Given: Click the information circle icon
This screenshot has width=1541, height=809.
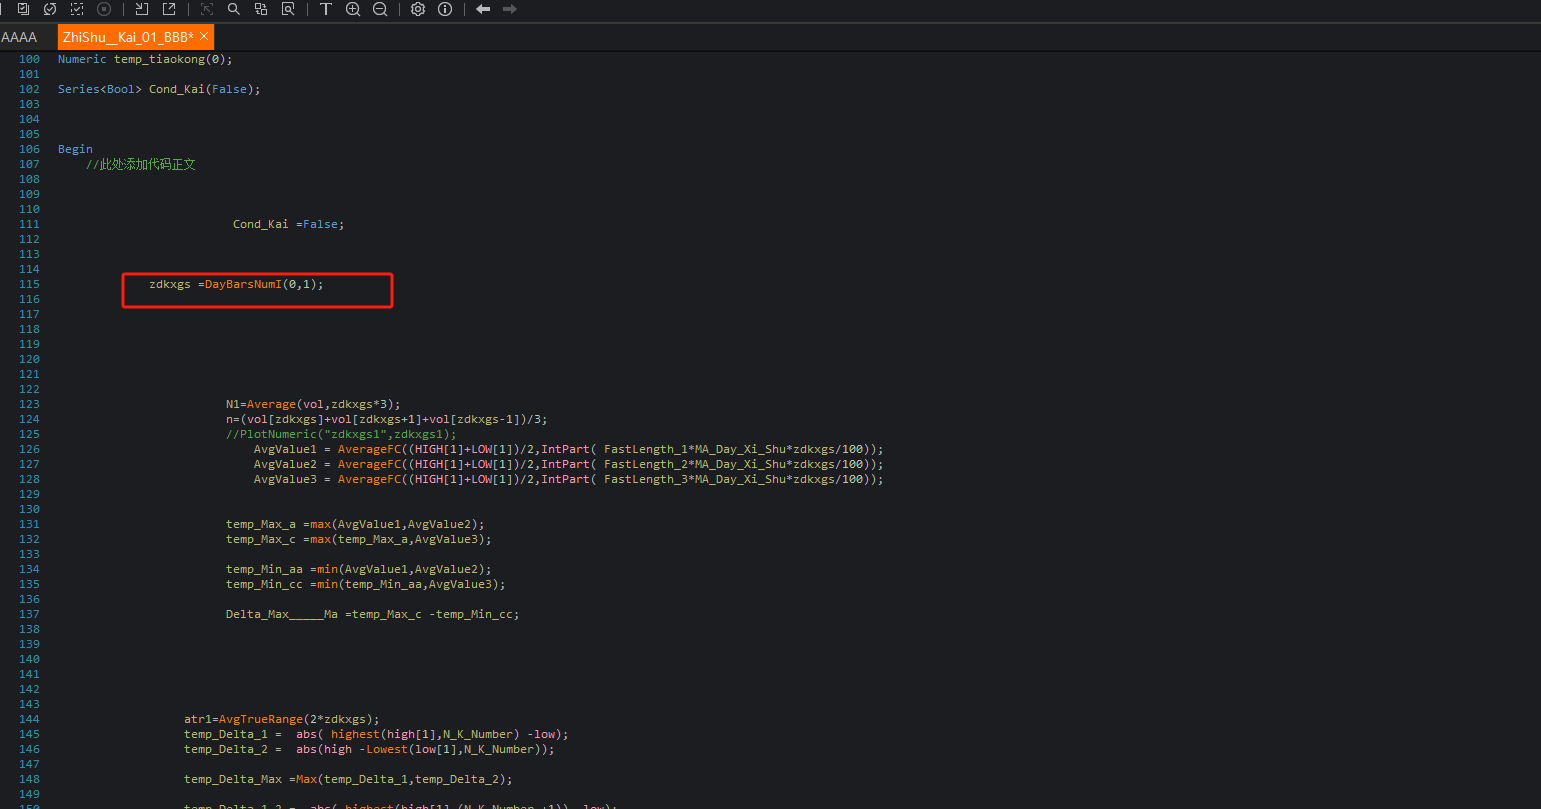Looking at the screenshot, I should tap(445, 9).
